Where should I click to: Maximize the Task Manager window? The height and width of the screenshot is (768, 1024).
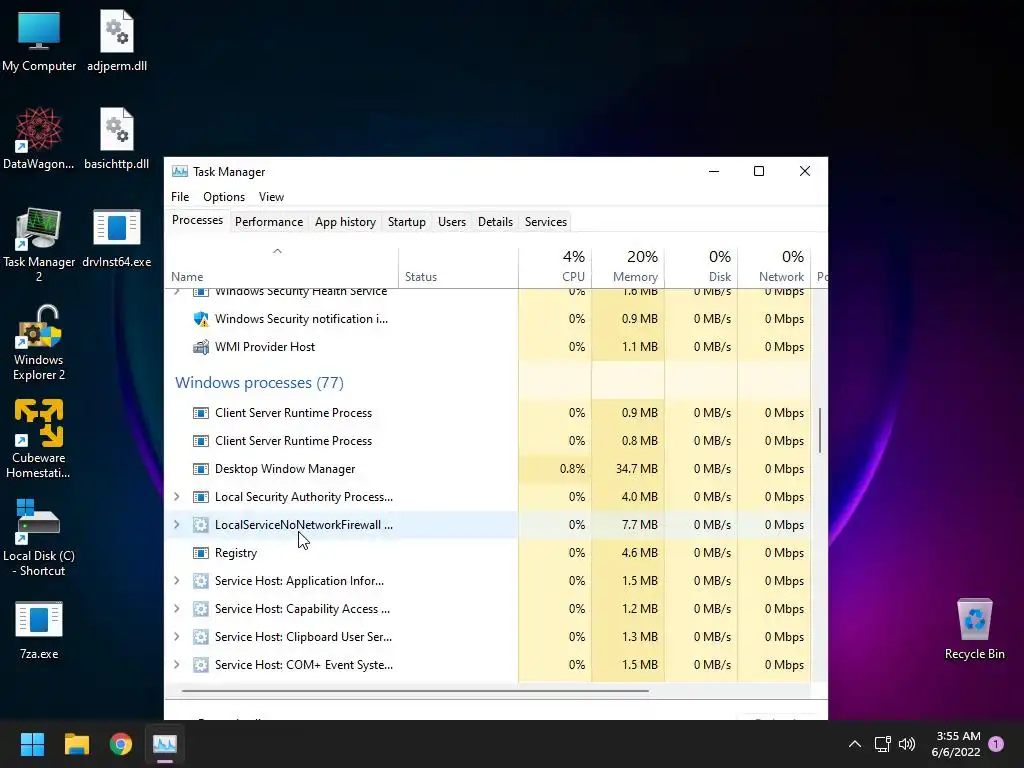tap(759, 171)
